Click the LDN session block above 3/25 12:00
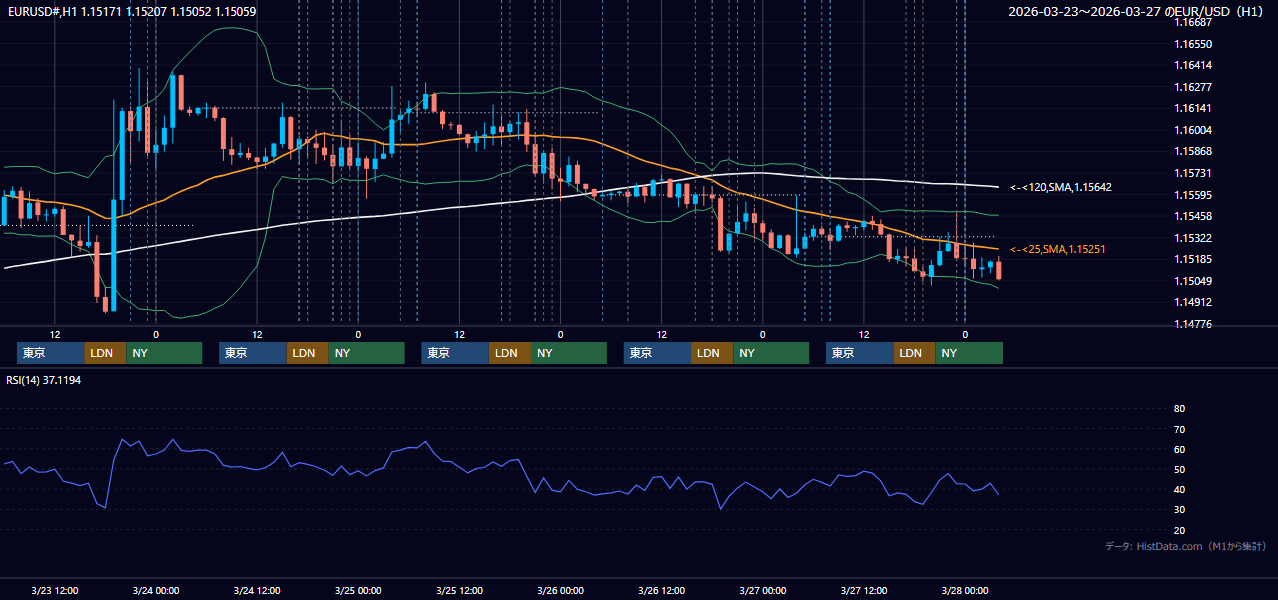Image resolution: width=1278 pixels, height=600 pixels. tap(510, 353)
